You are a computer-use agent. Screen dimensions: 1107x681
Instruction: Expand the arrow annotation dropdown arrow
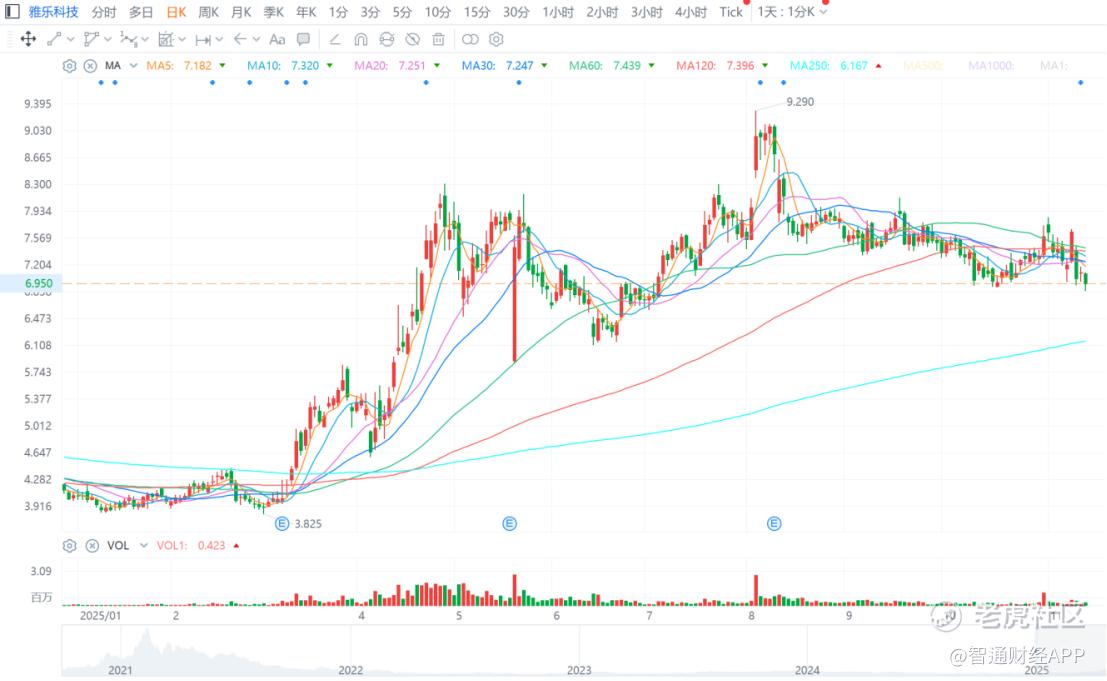click(256, 40)
